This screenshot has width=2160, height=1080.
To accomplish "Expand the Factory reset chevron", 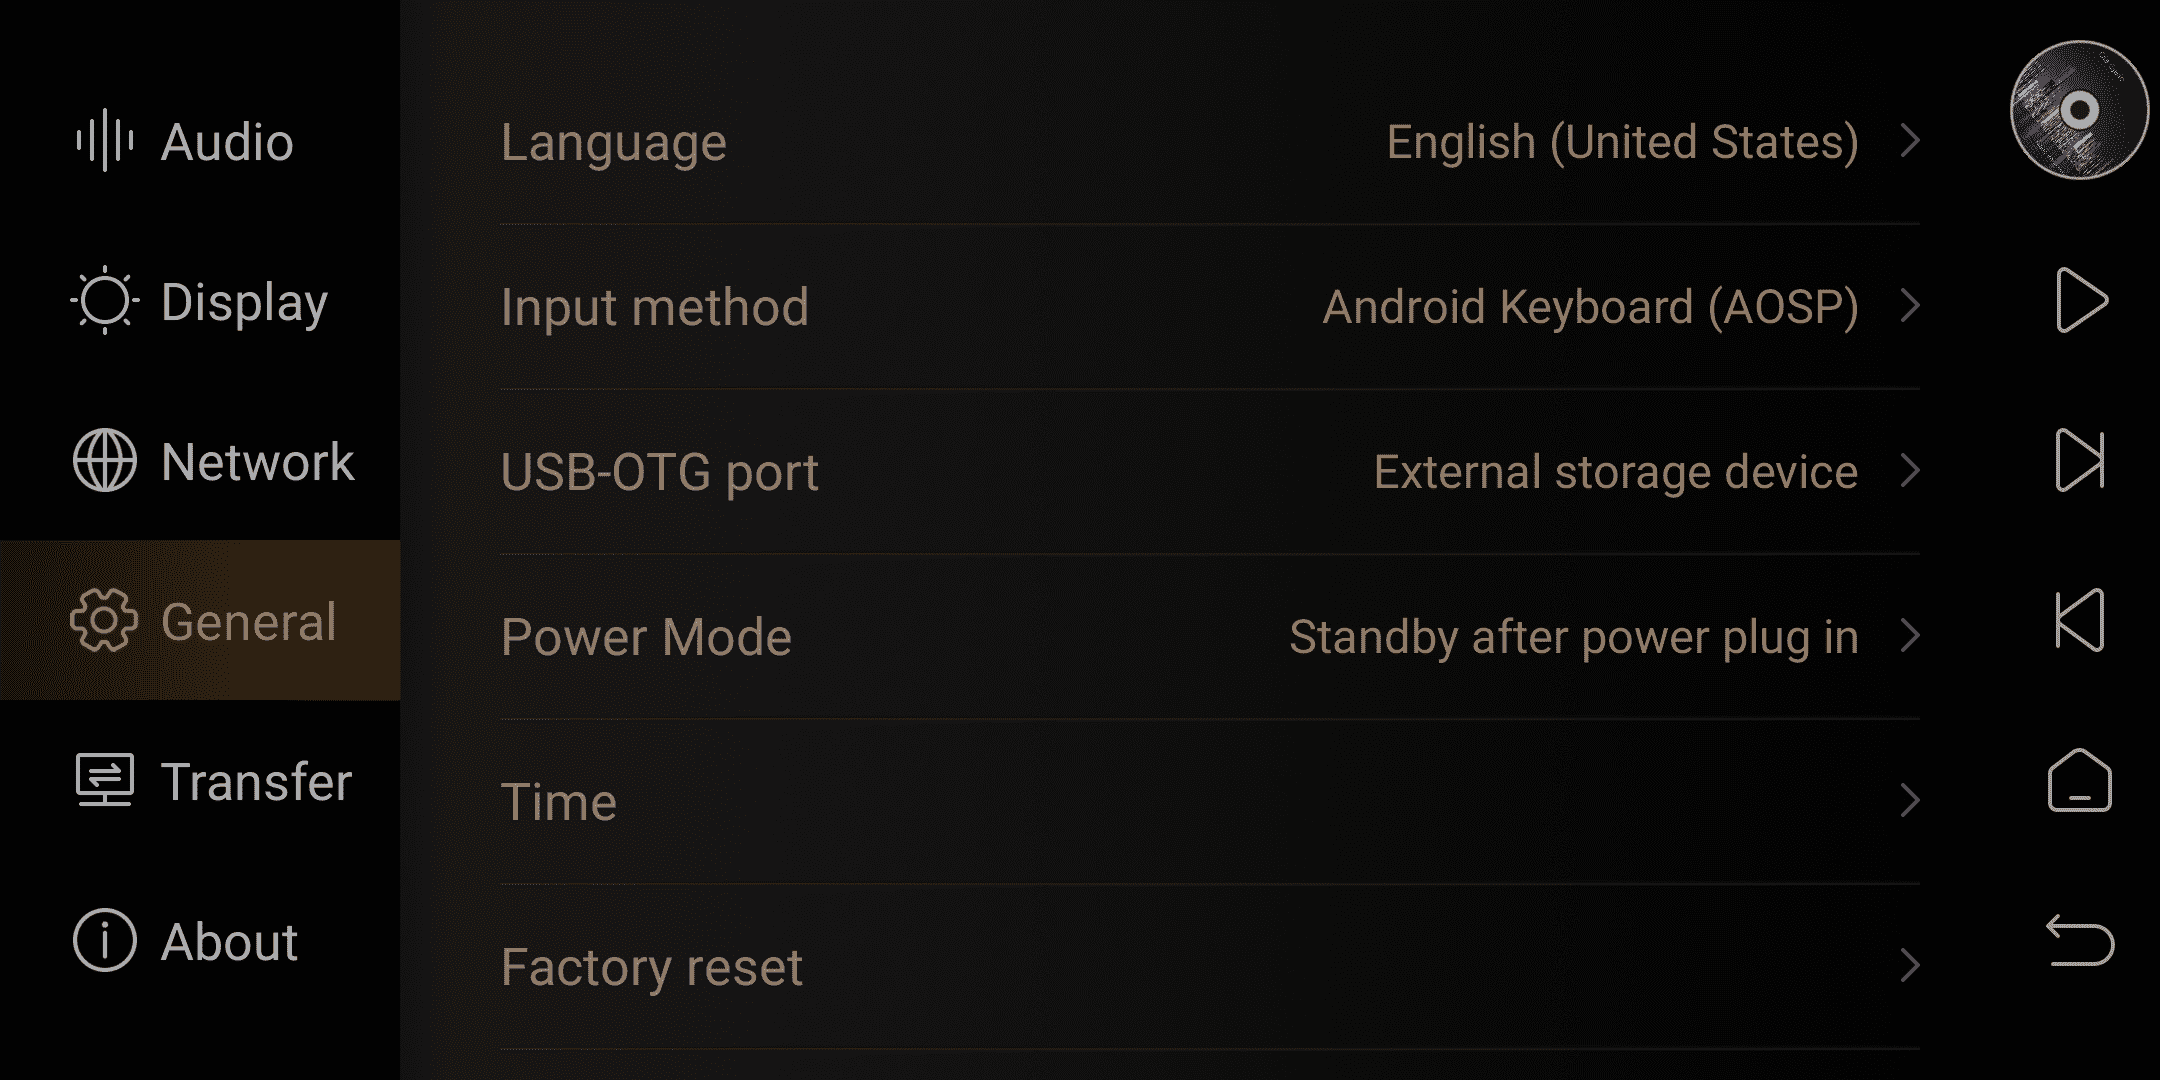I will click(x=1910, y=966).
